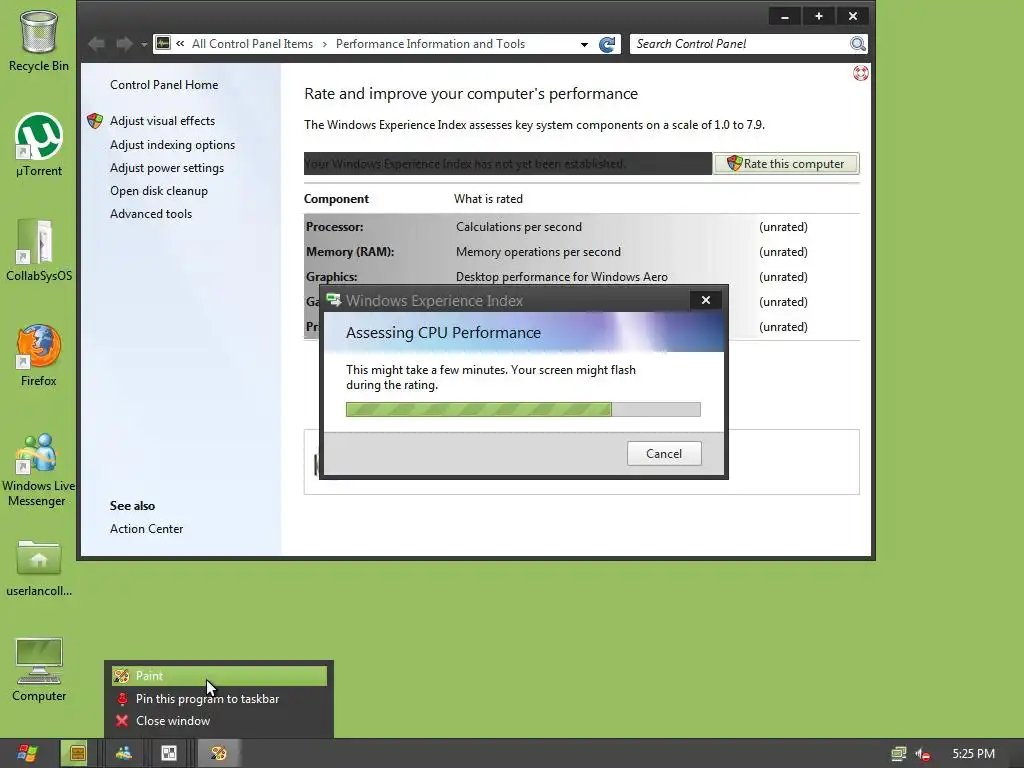1024x768 pixels.
Task: Launch the µTorrent desktop shortcut
Action: (39, 145)
